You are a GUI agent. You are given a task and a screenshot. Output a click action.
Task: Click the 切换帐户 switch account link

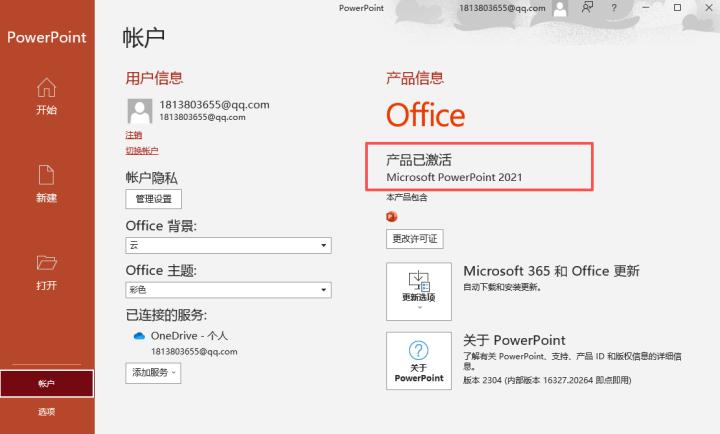click(x=142, y=151)
